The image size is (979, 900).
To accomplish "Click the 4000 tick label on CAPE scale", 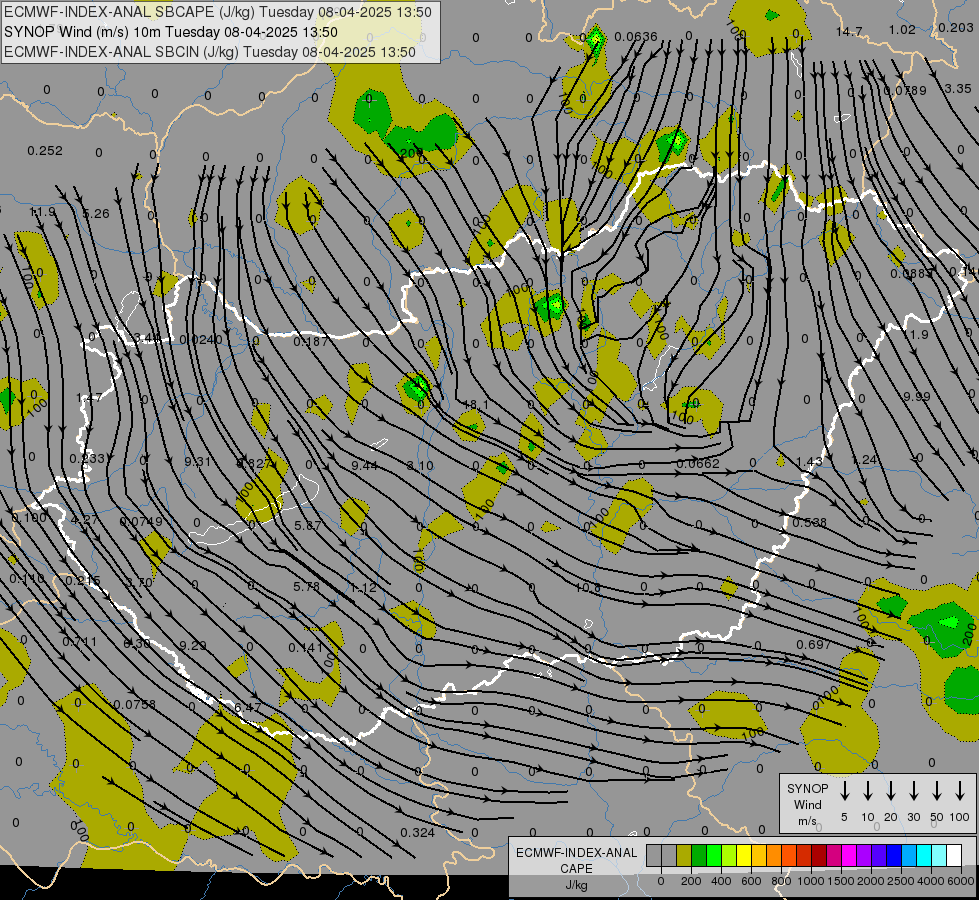I will tap(931, 881).
